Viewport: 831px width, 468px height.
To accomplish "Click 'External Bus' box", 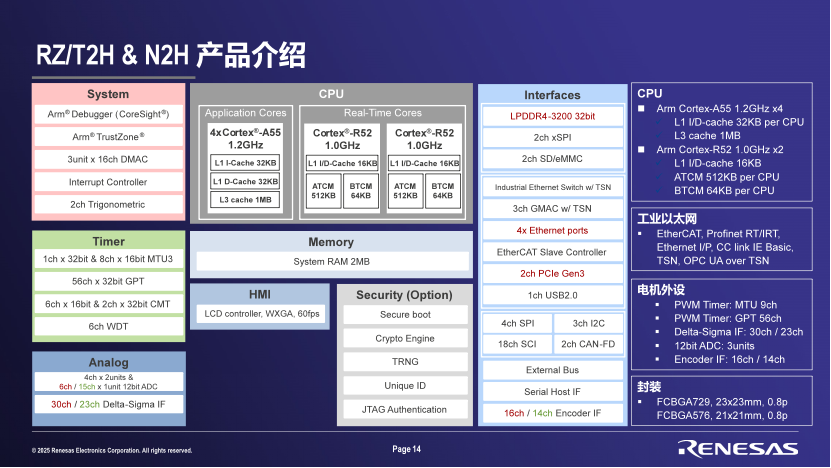I will [552, 370].
